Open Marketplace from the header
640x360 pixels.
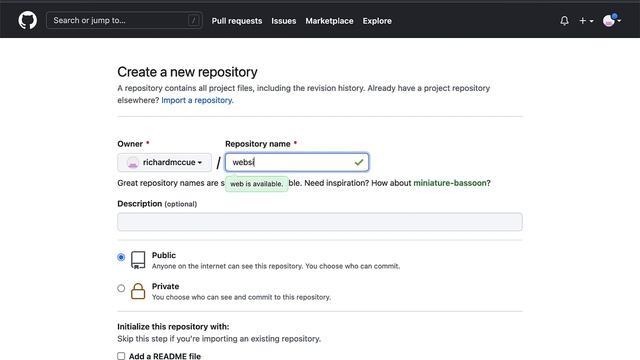pos(329,21)
